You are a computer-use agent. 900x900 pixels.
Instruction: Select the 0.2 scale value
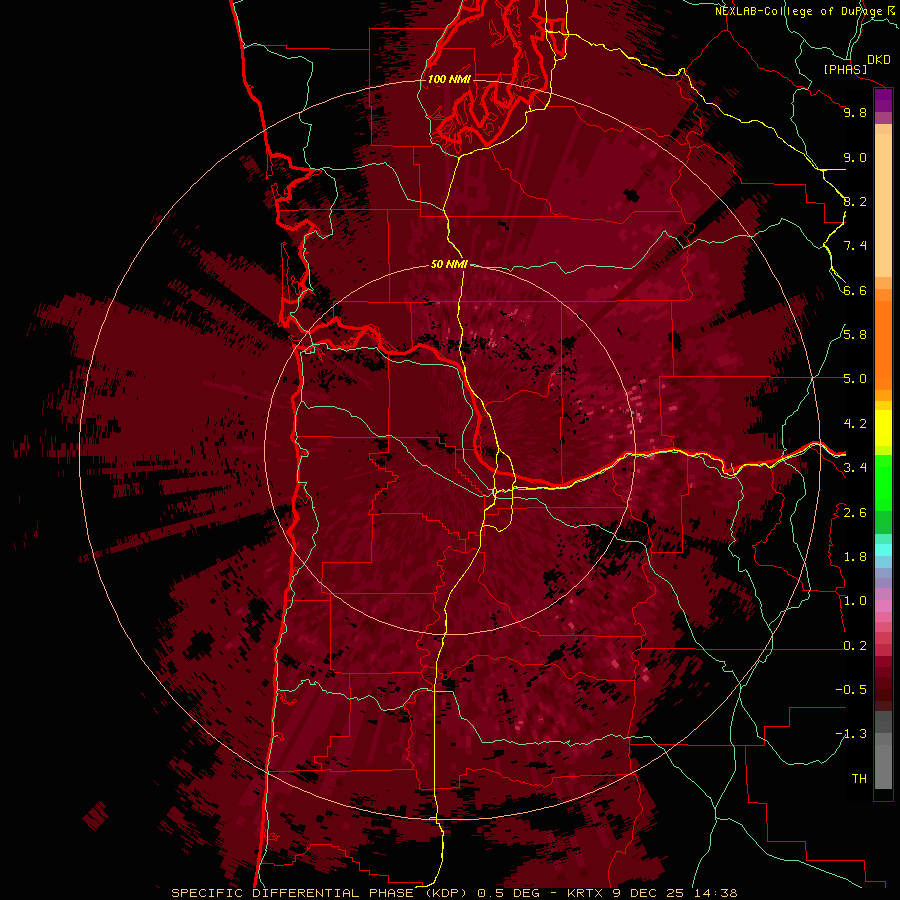pyautogui.click(x=855, y=646)
